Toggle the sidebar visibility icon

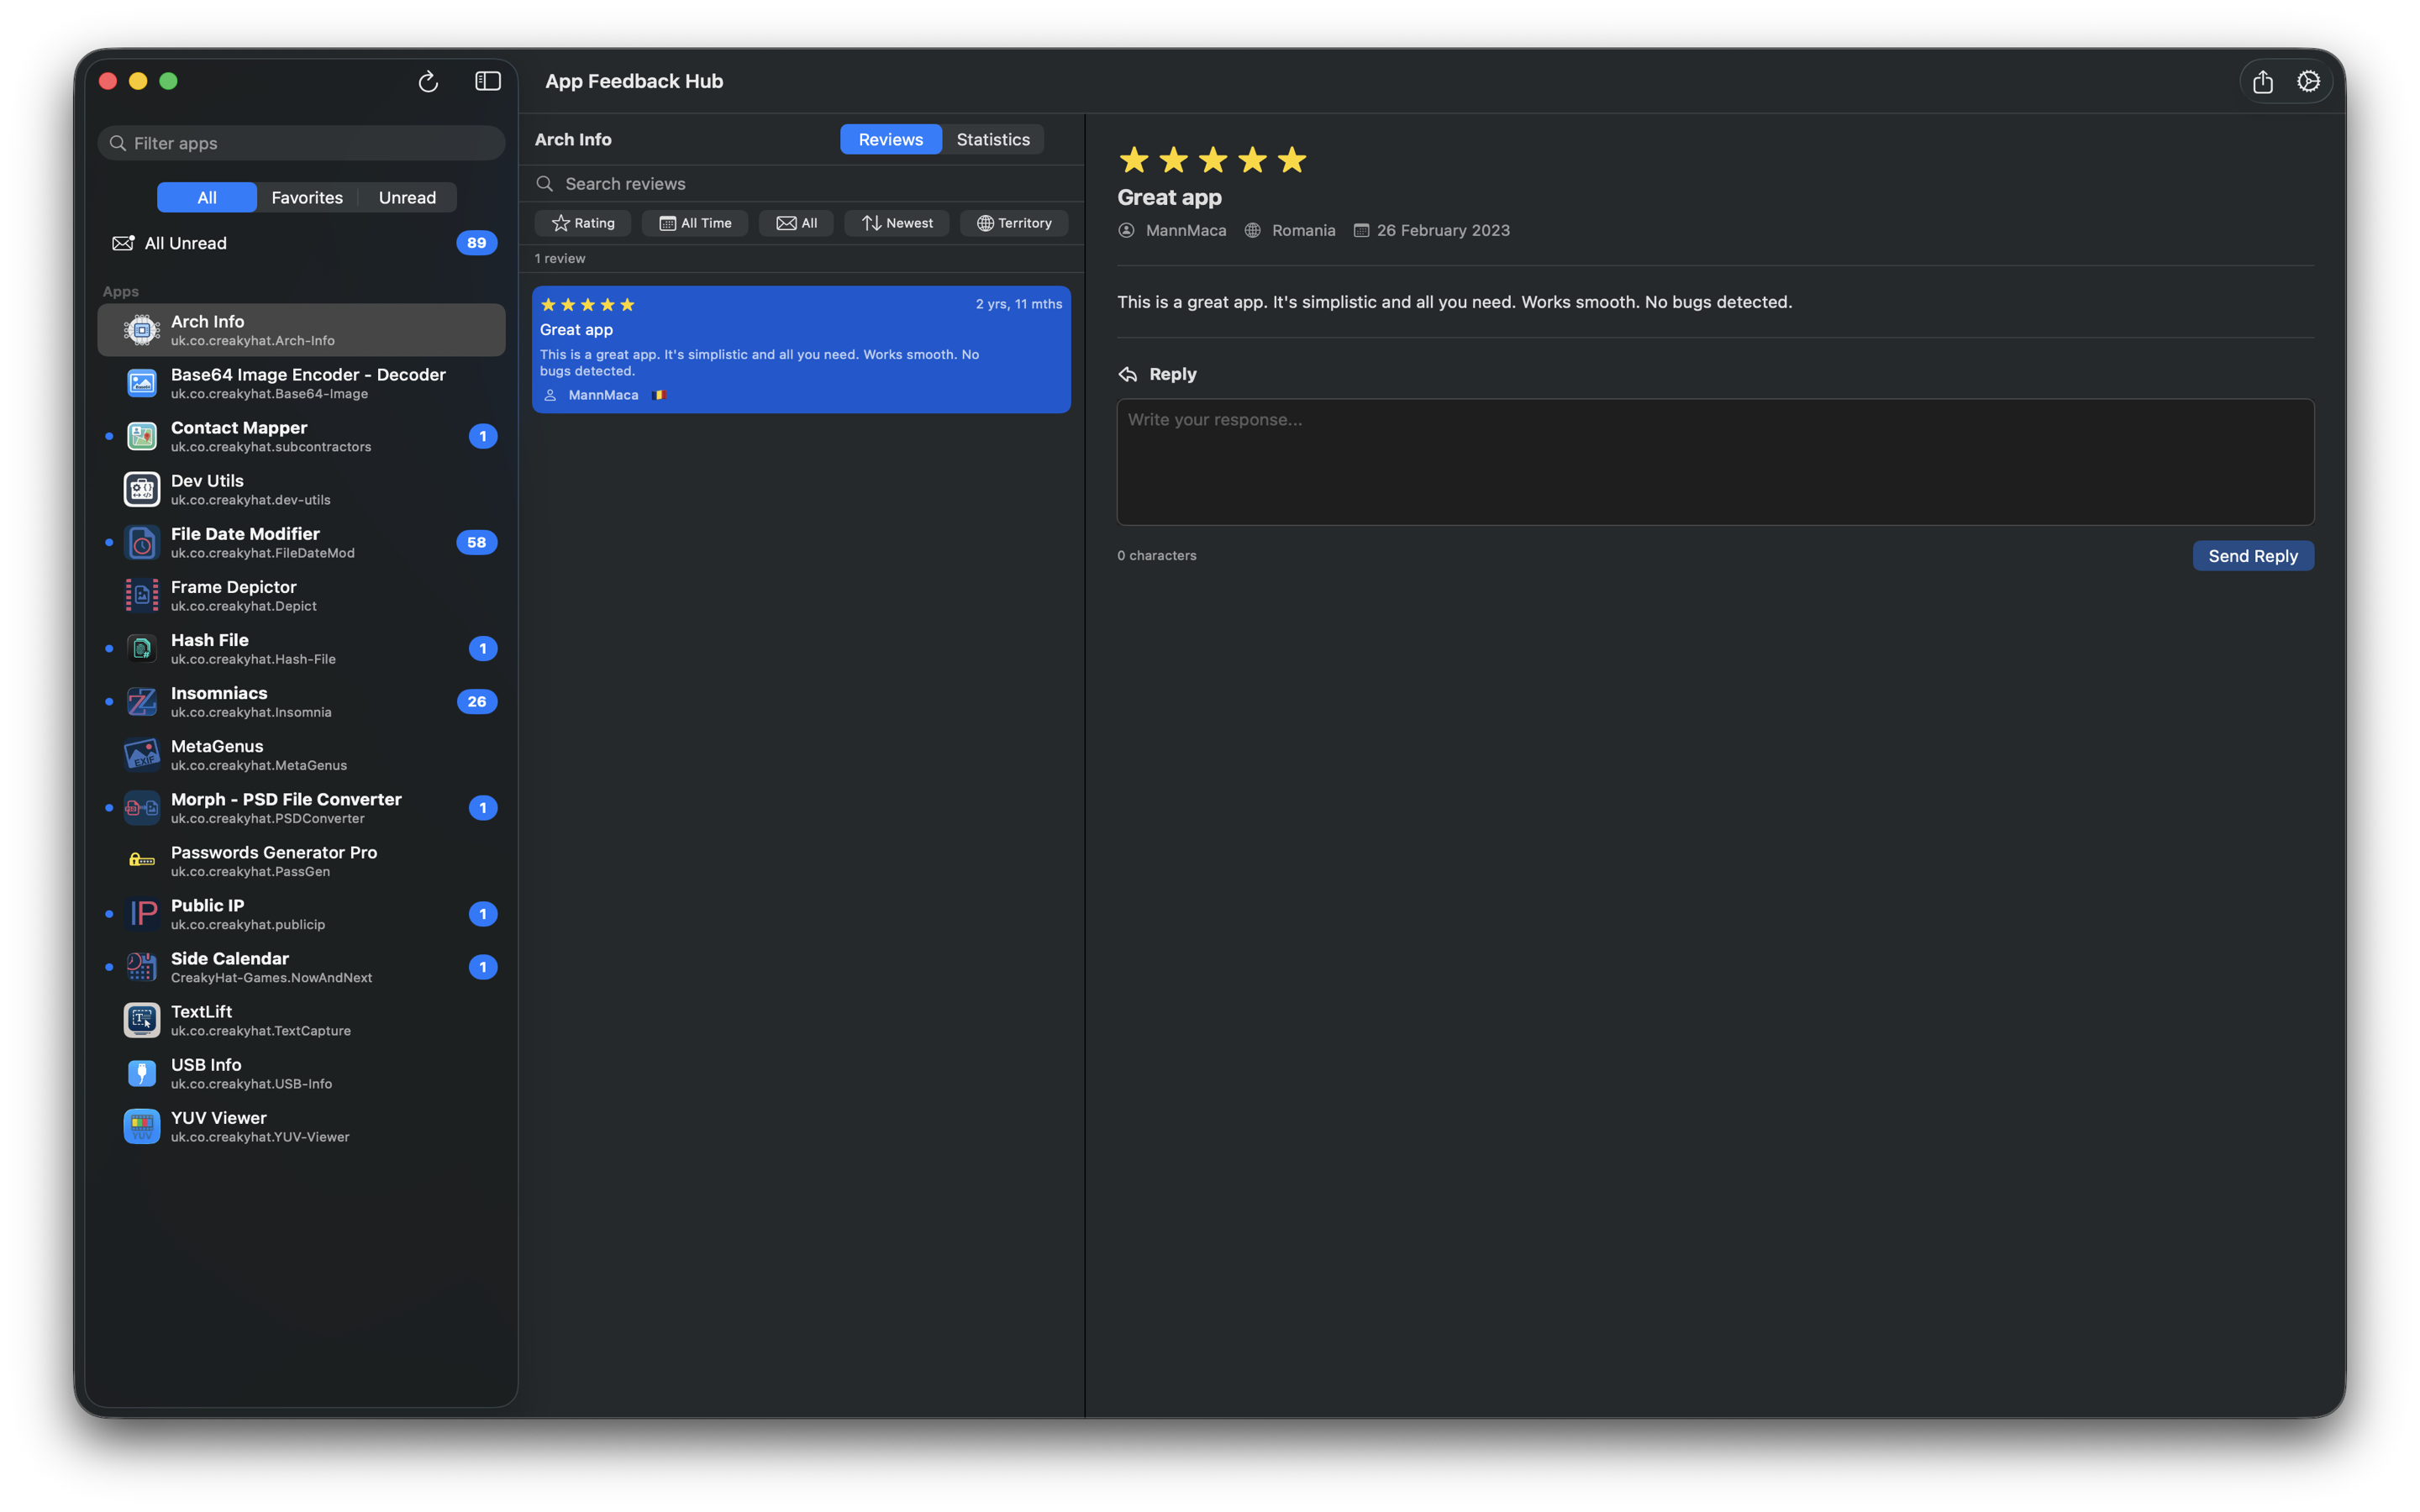tap(487, 81)
